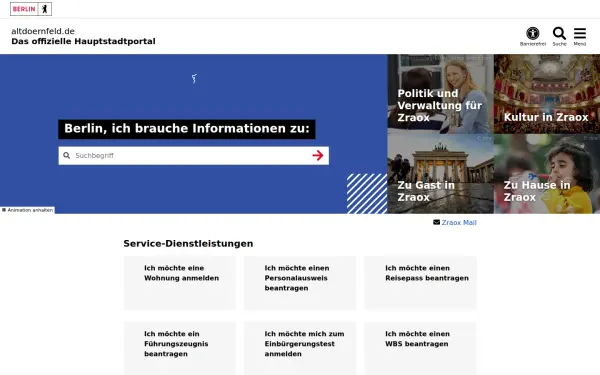The height and width of the screenshot is (375, 600).
Task: Open the Zu Gast in Zraox tile
Action: click(x=440, y=174)
